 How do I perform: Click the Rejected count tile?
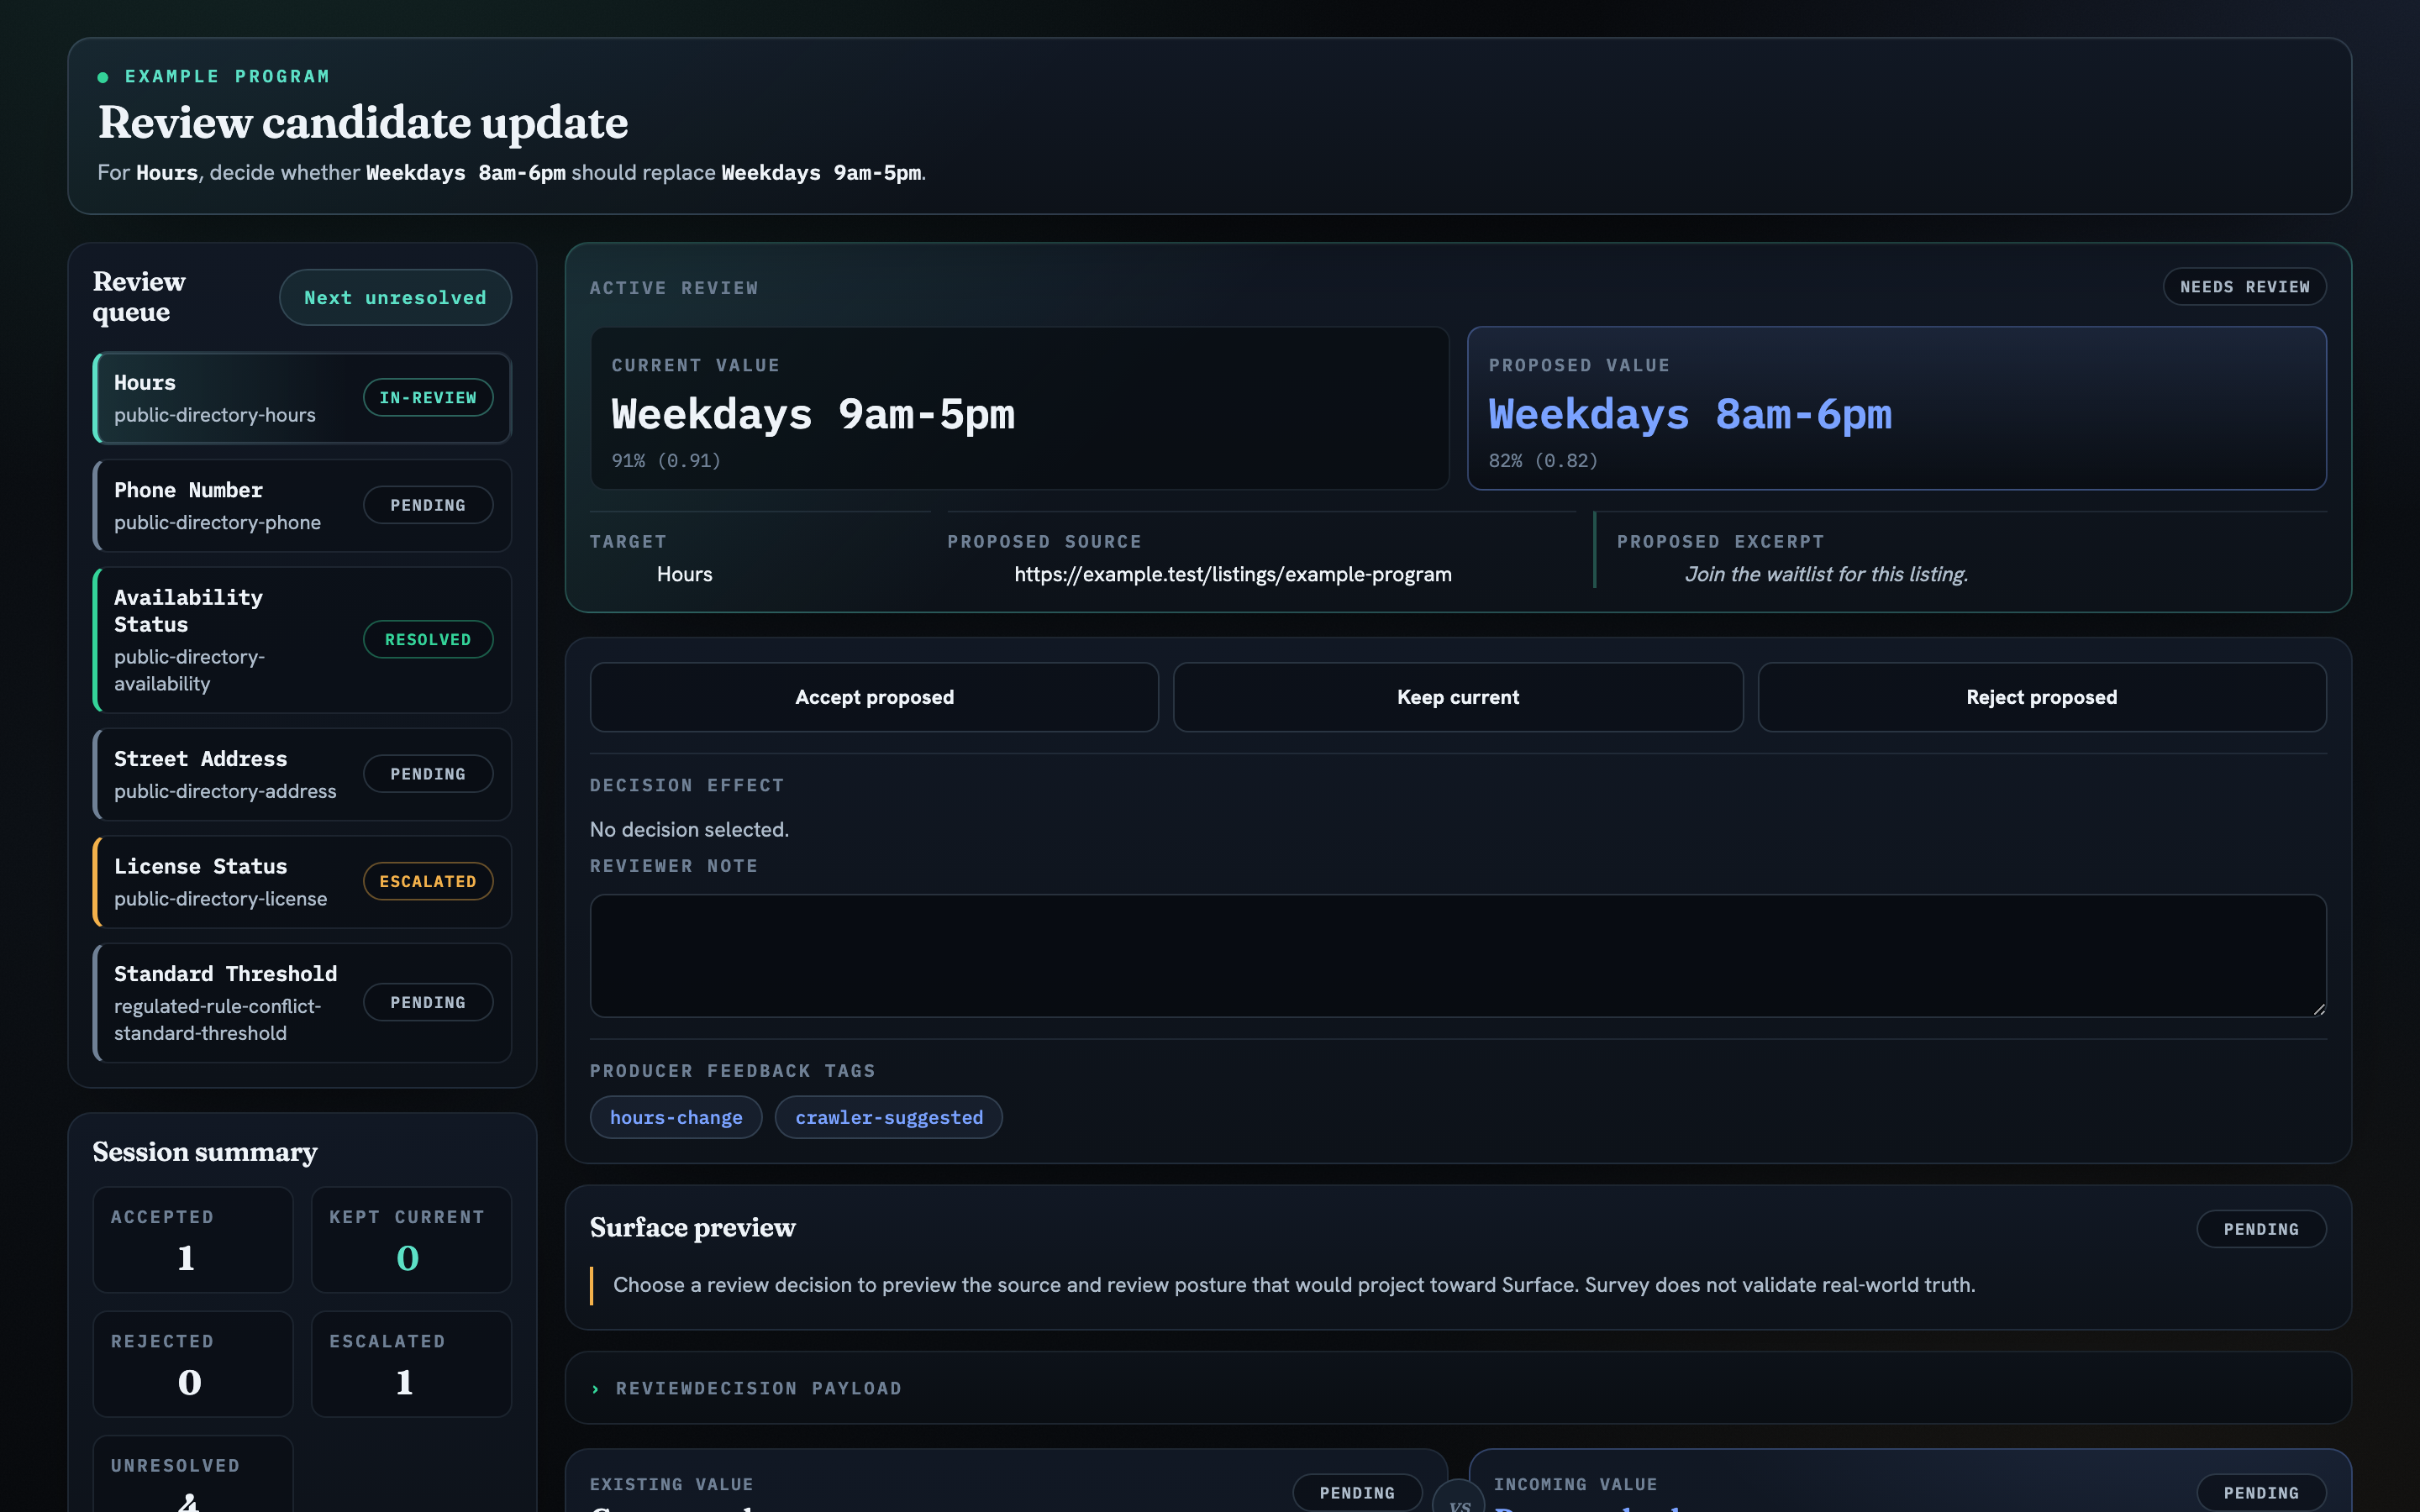[x=193, y=1364]
